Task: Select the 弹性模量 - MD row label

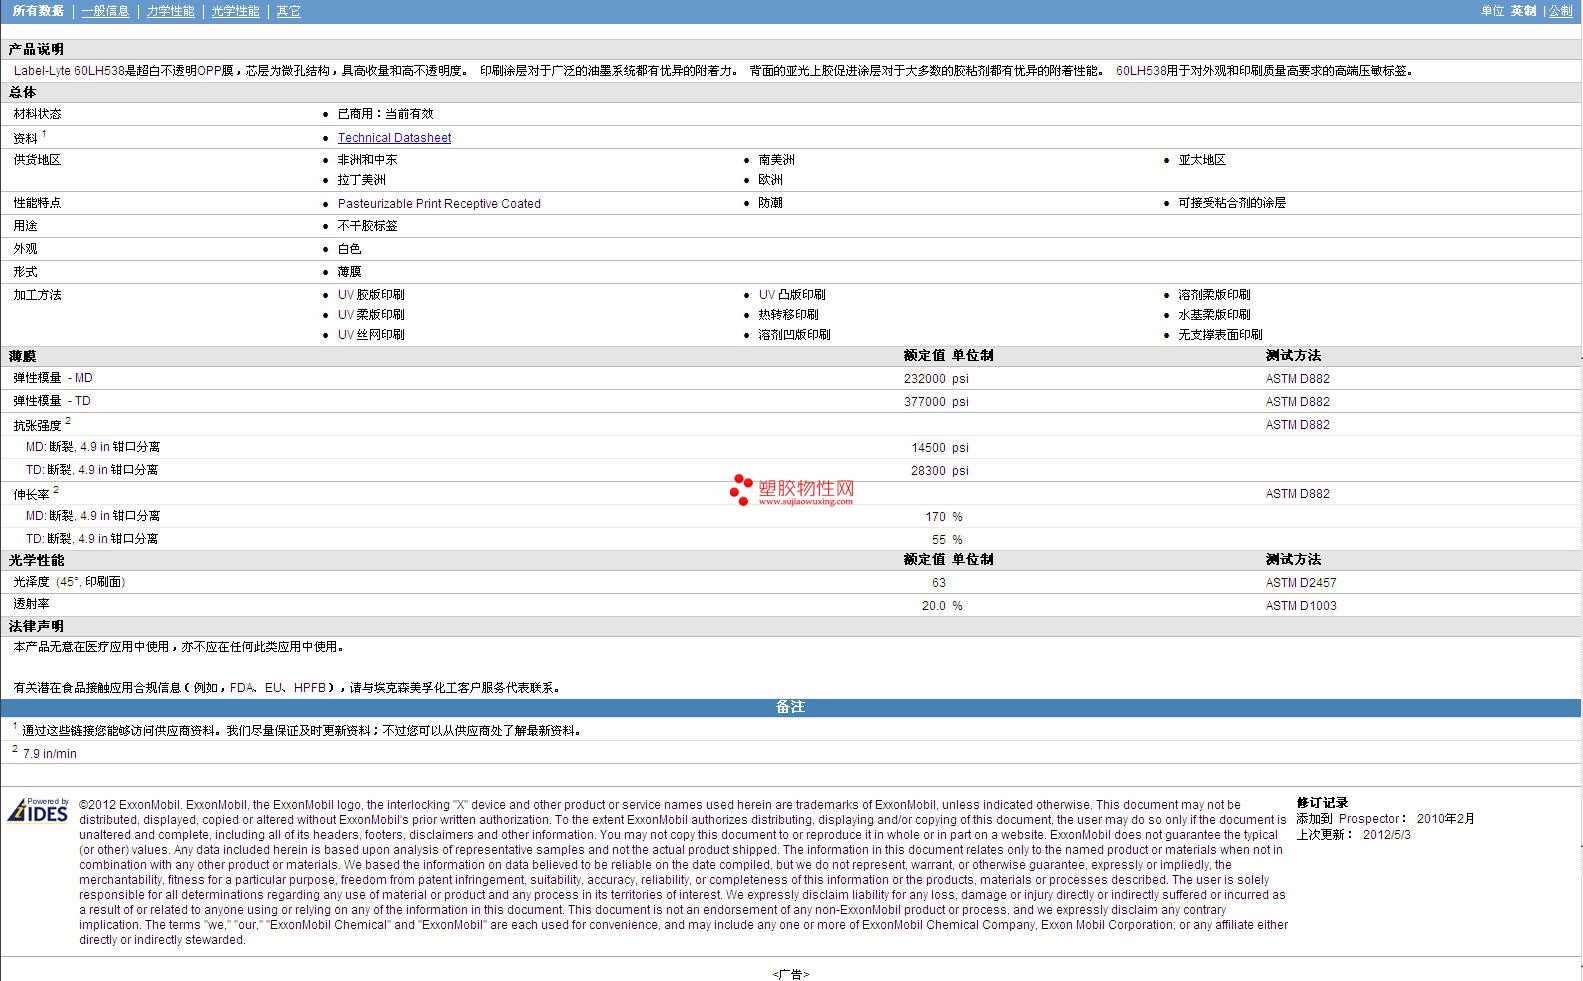Action: point(52,378)
